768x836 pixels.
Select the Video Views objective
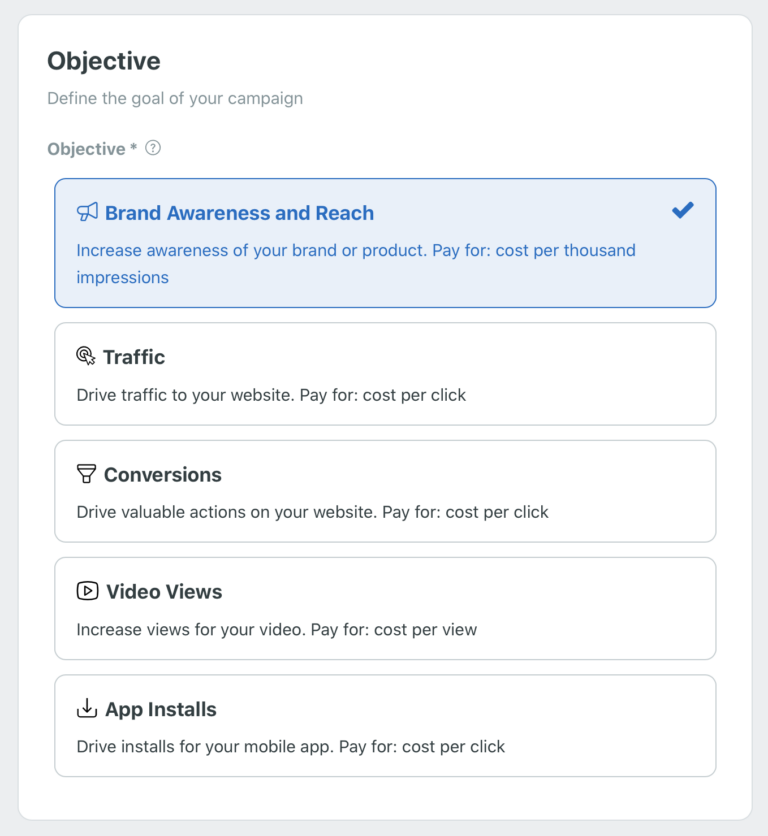click(x=385, y=608)
